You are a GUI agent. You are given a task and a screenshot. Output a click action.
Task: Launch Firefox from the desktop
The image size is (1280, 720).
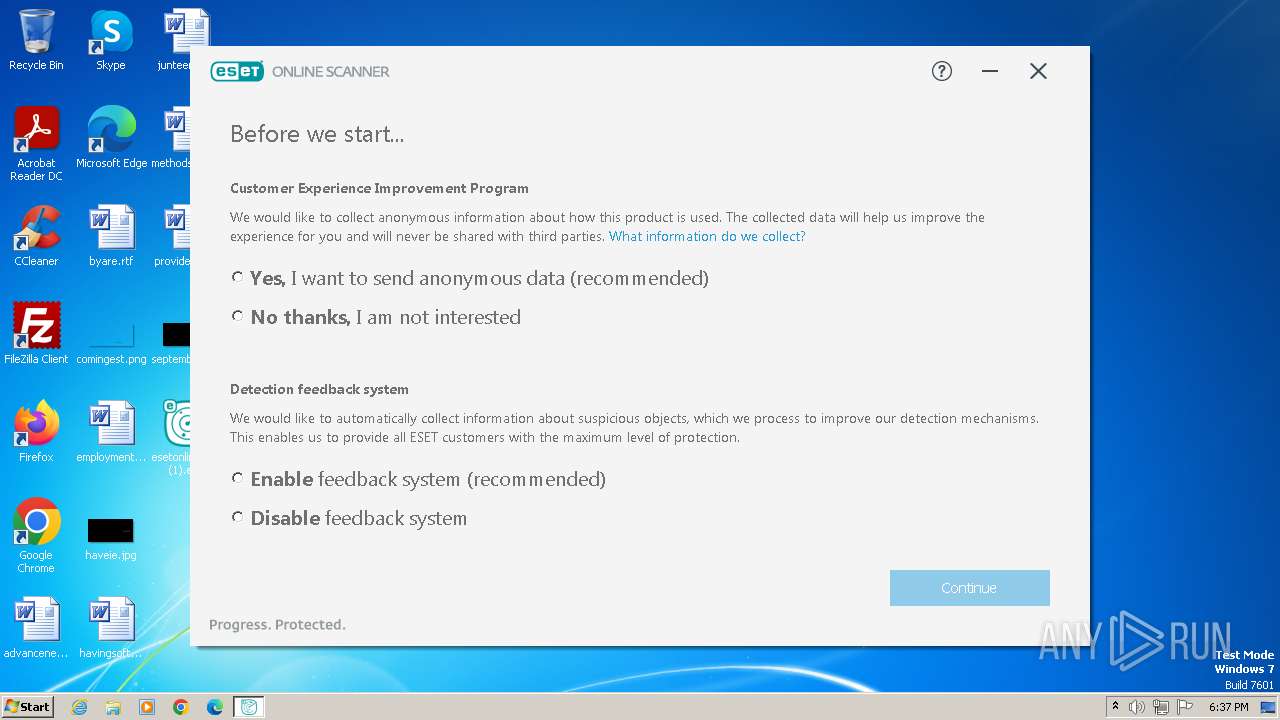click(x=36, y=432)
